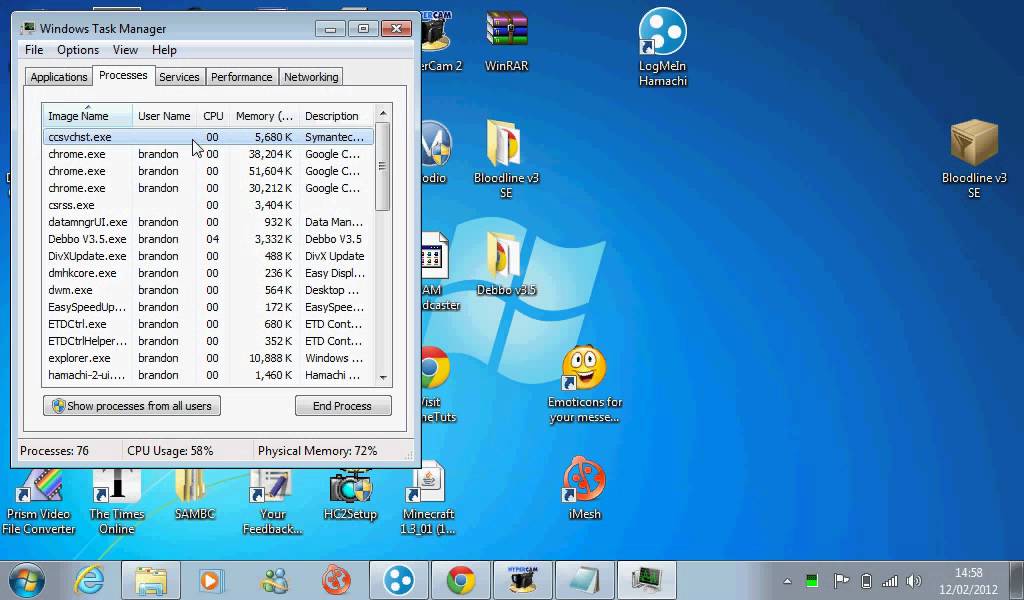This screenshot has width=1024, height=600.
Task: Switch to the Performance tab
Action: tap(241, 77)
